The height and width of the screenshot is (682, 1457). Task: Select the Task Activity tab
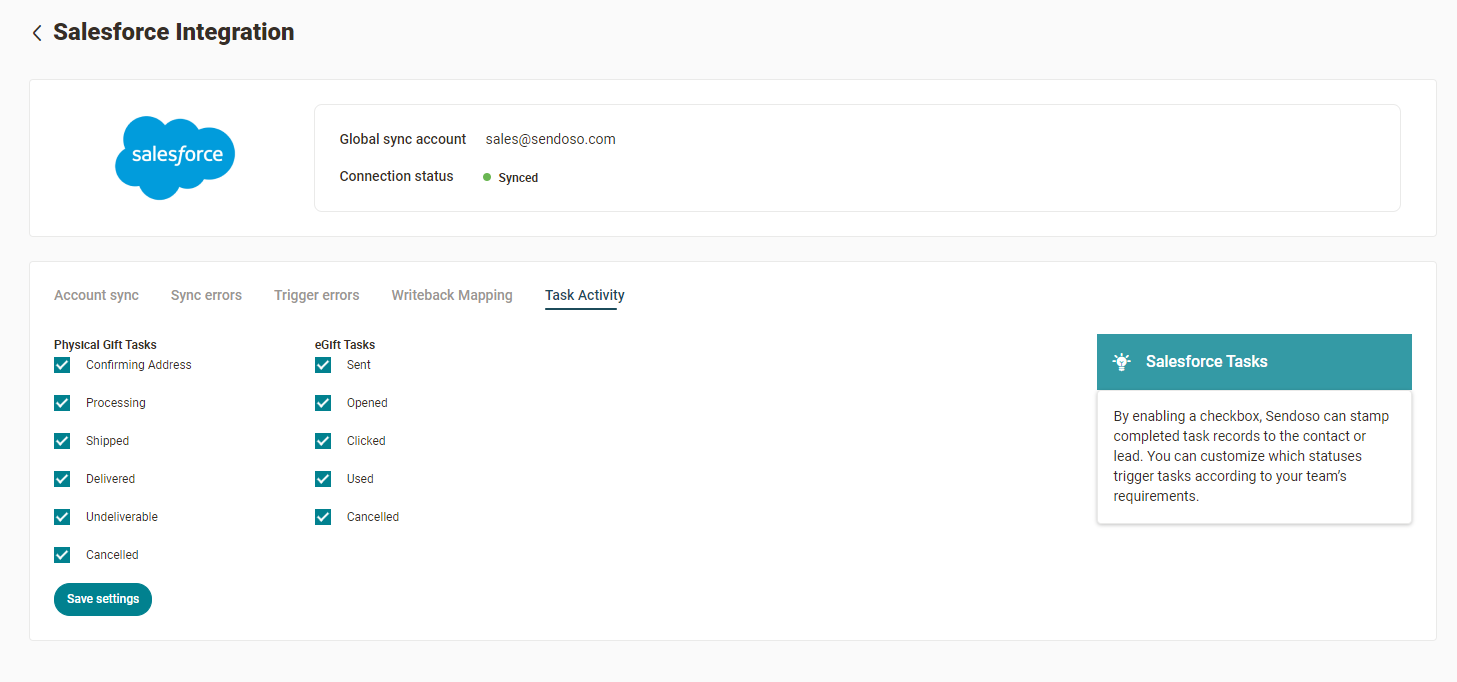(585, 295)
